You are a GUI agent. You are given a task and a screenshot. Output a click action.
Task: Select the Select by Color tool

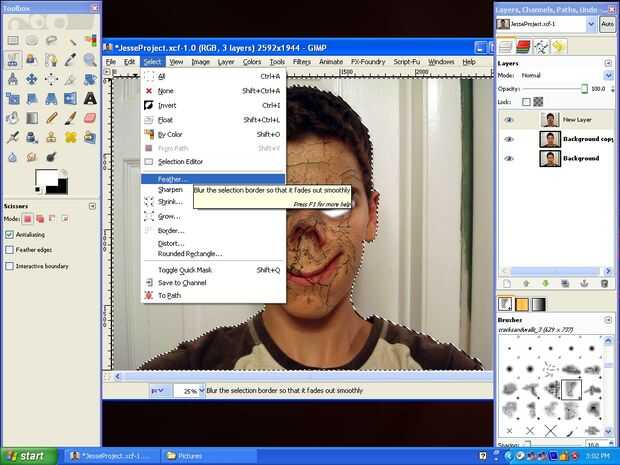coord(90,40)
